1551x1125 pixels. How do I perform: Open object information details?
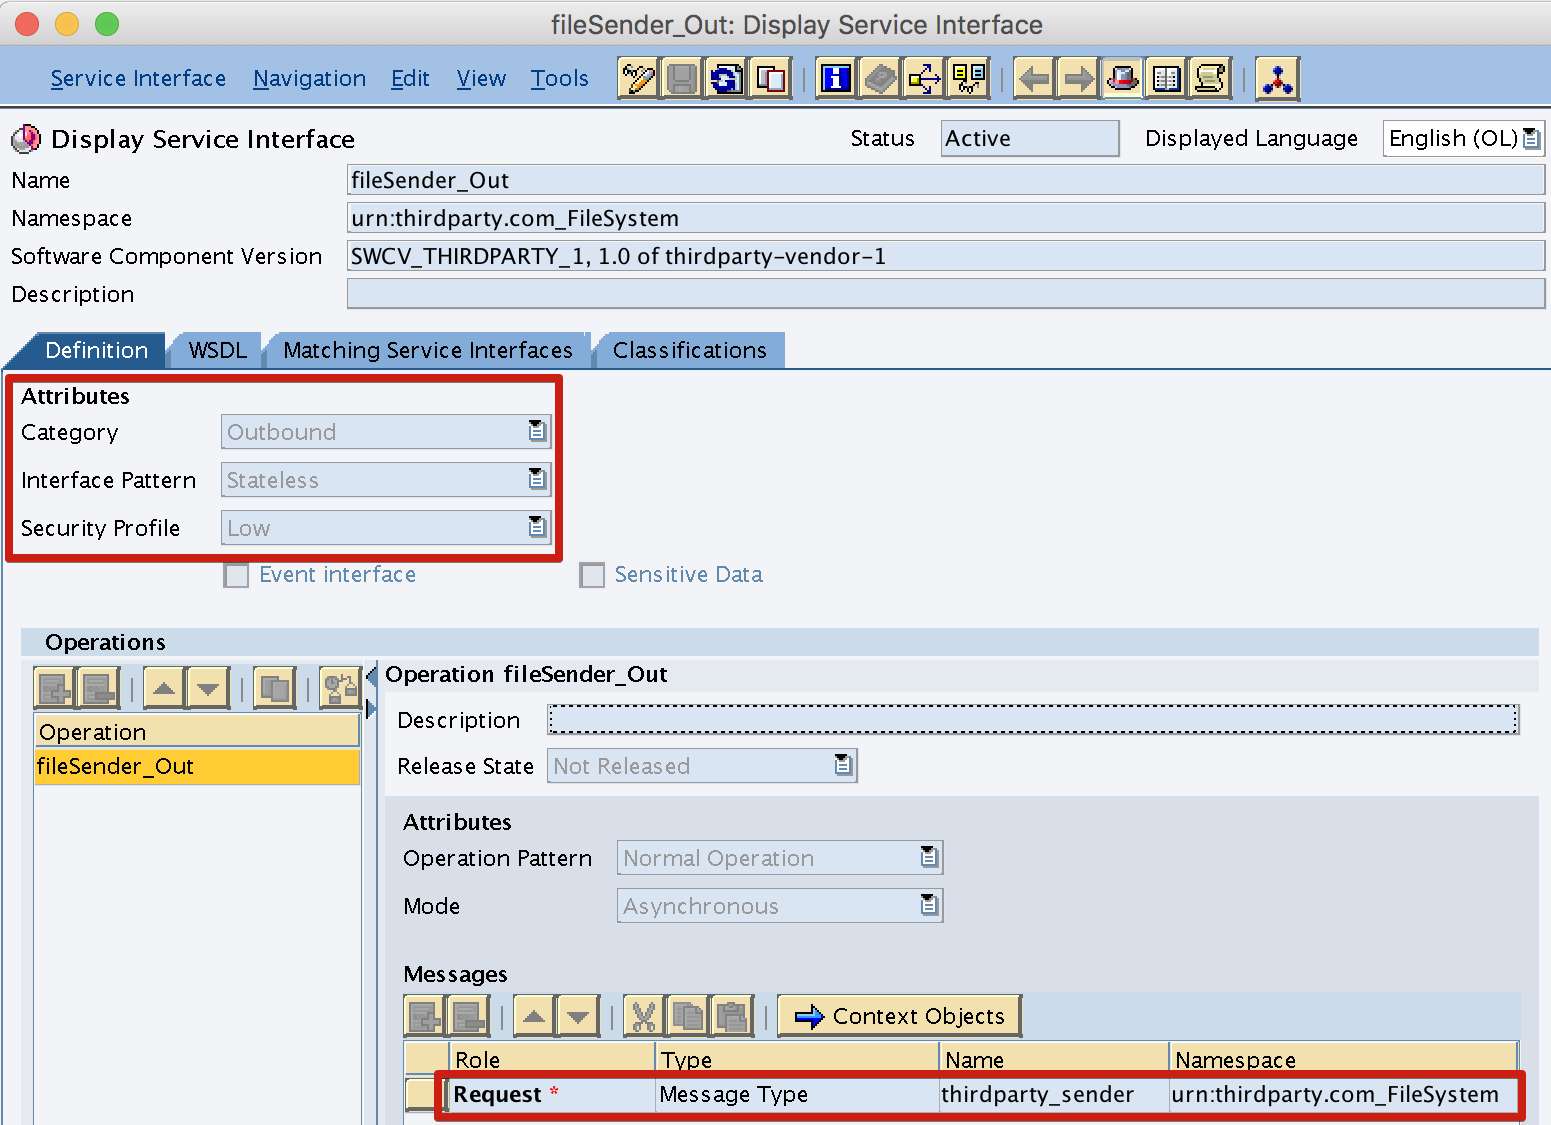point(836,77)
